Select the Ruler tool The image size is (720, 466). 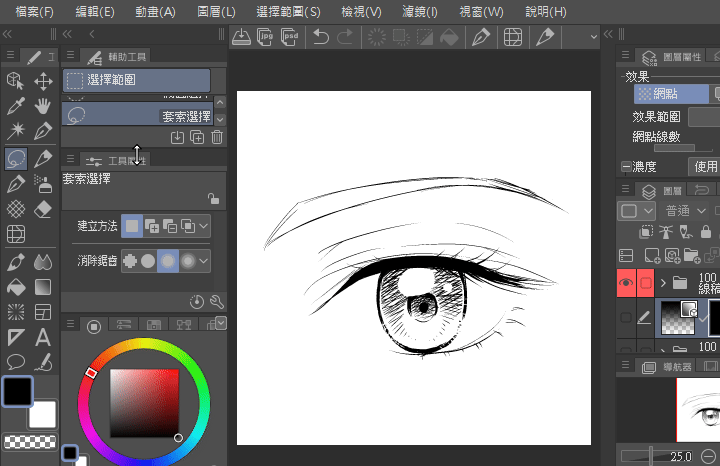tap(16, 337)
